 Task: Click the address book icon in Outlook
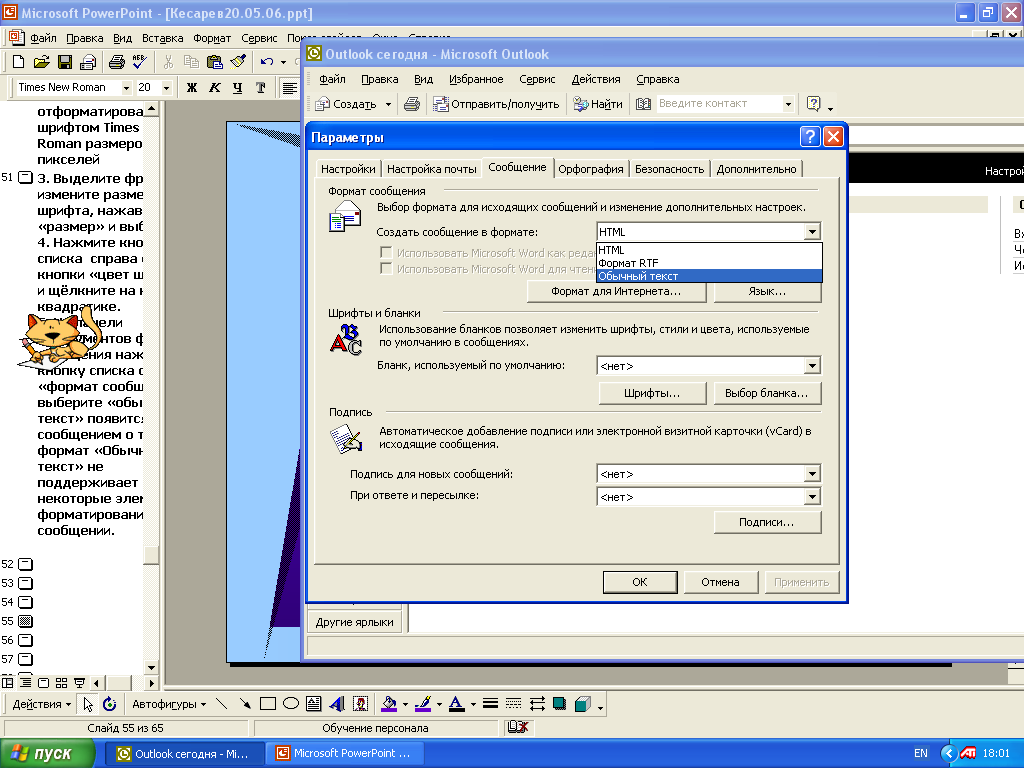click(643, 104)
